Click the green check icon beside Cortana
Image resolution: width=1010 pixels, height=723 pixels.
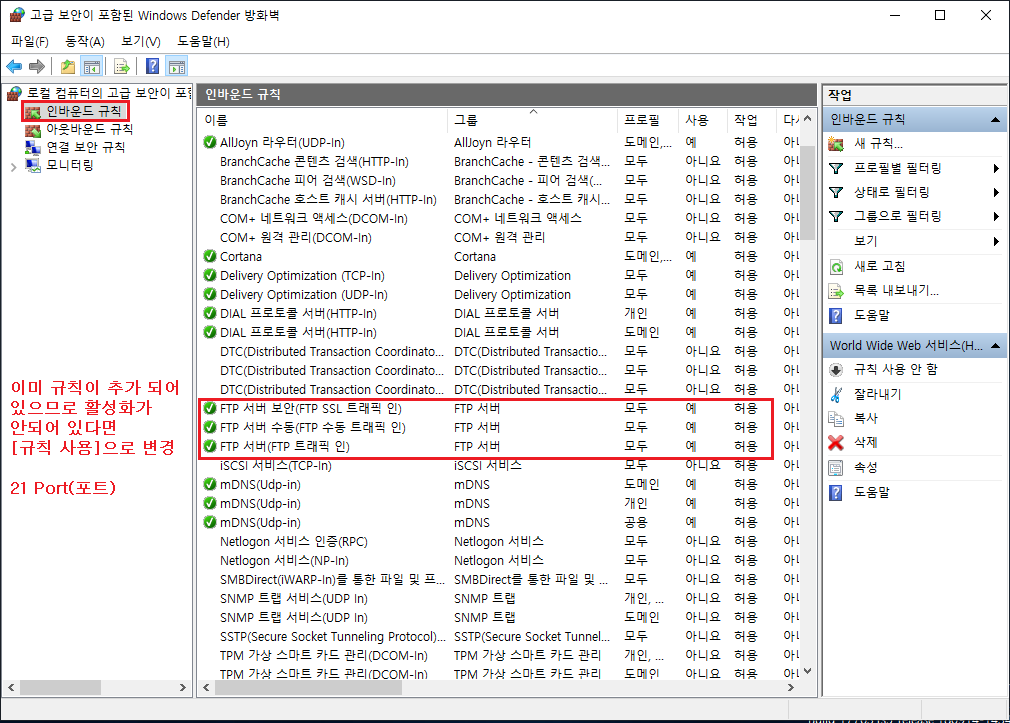(x=209, y=256)
